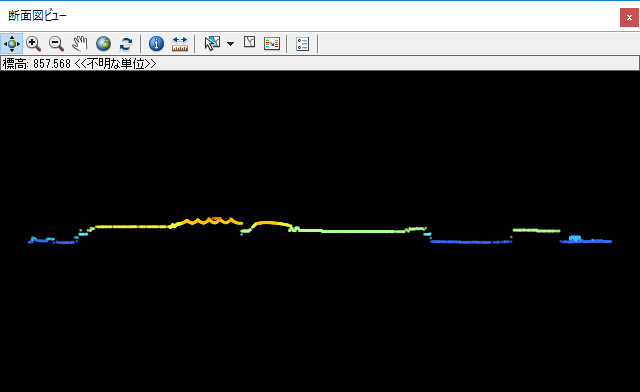Close the 断面図ビュー window
The height and width of the screenshot is (392, 640).
click(x=629, y=18)
